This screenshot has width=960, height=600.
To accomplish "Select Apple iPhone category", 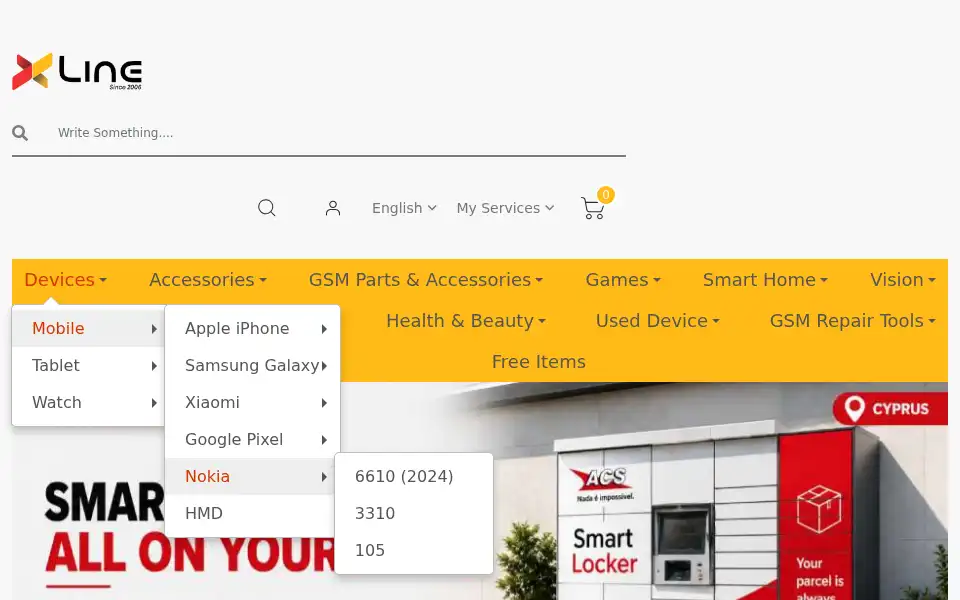I will click(x=252, y=328).
